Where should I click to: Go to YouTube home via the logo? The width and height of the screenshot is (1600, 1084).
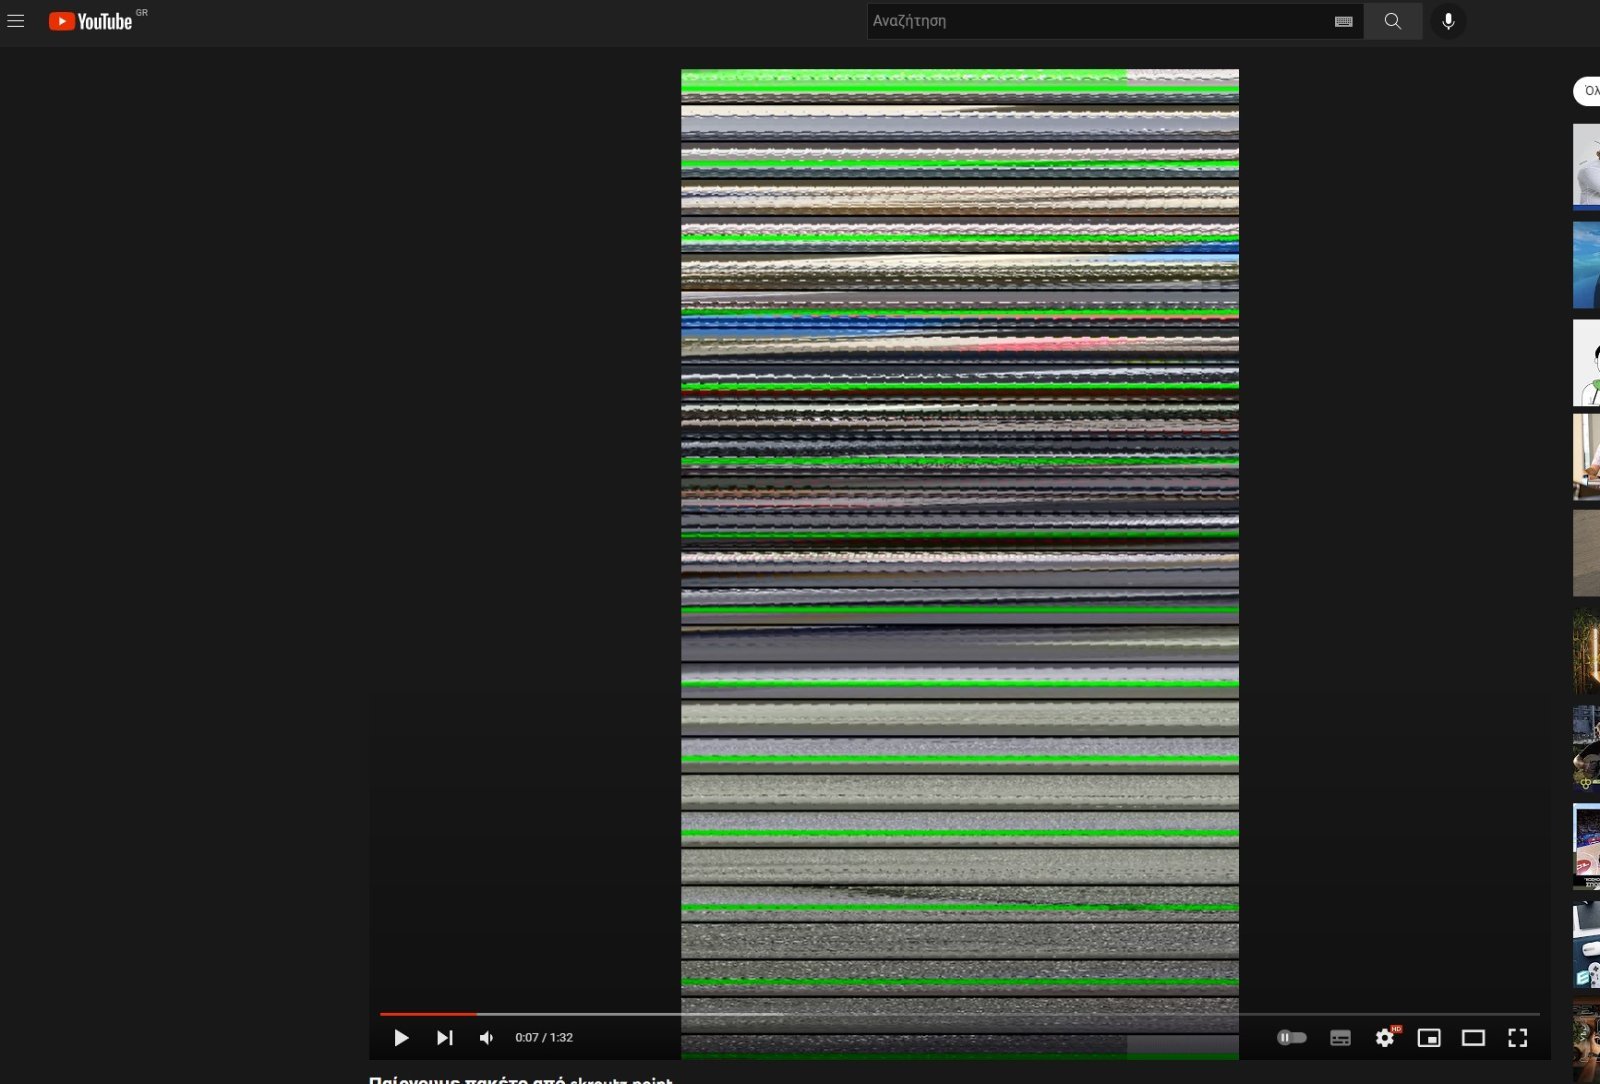coord(90,21)
